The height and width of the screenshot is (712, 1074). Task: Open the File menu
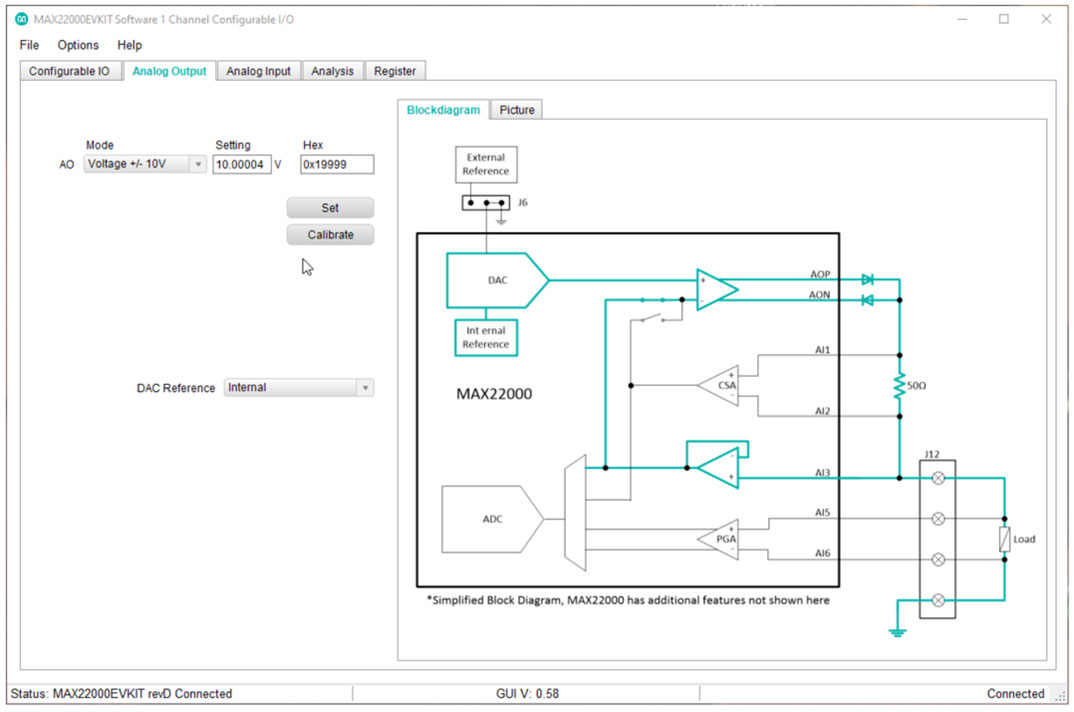[28, 45]
